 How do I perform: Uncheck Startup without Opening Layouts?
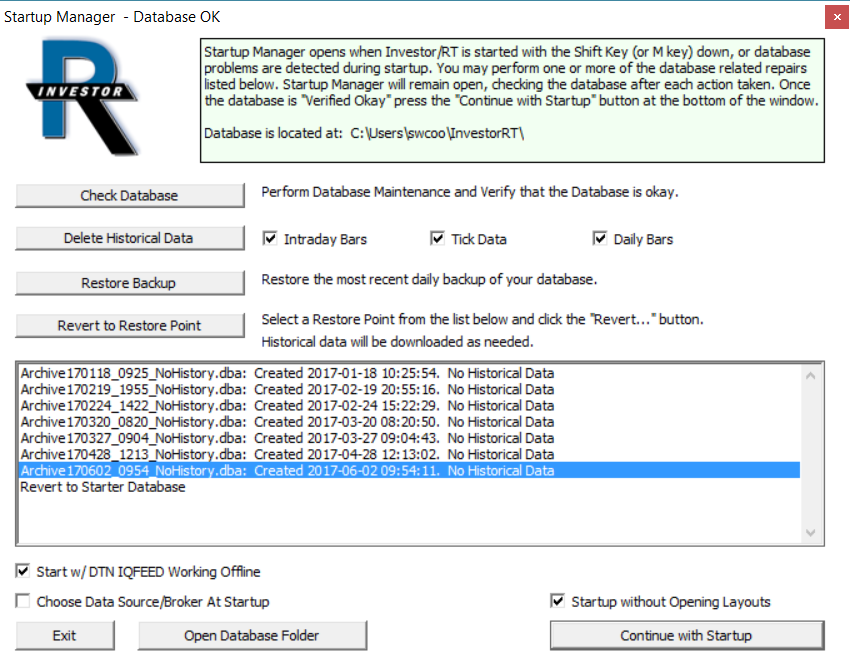pyautogui.click(x=557, y=601)
